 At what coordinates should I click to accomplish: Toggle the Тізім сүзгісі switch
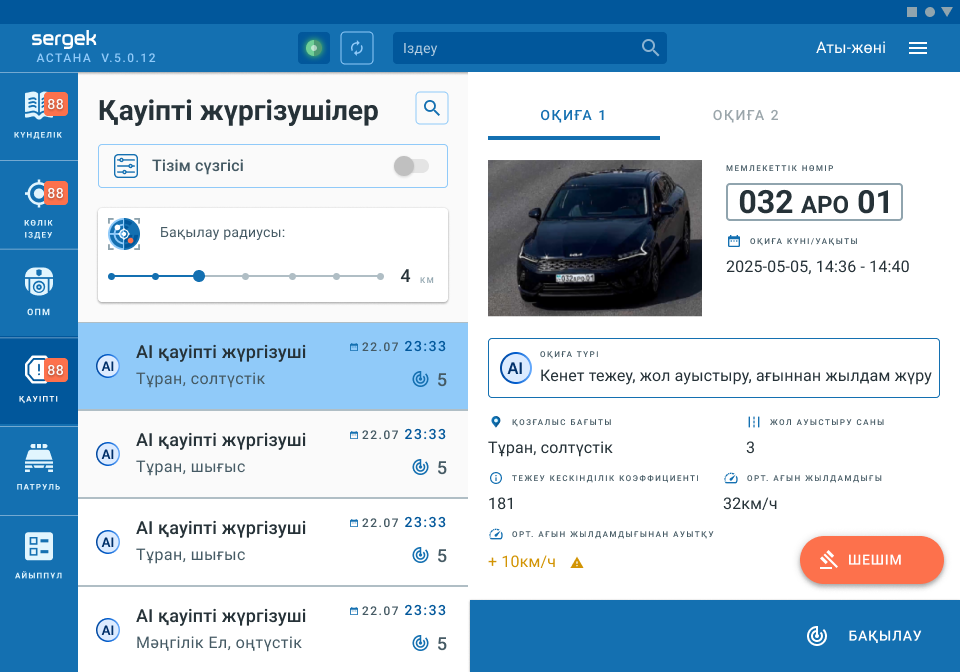410,166
